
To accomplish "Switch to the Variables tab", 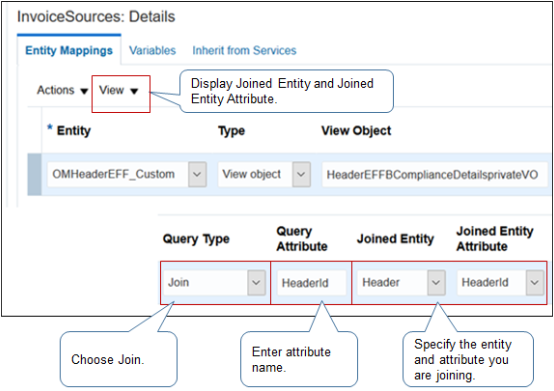I will tap(152, 51).
